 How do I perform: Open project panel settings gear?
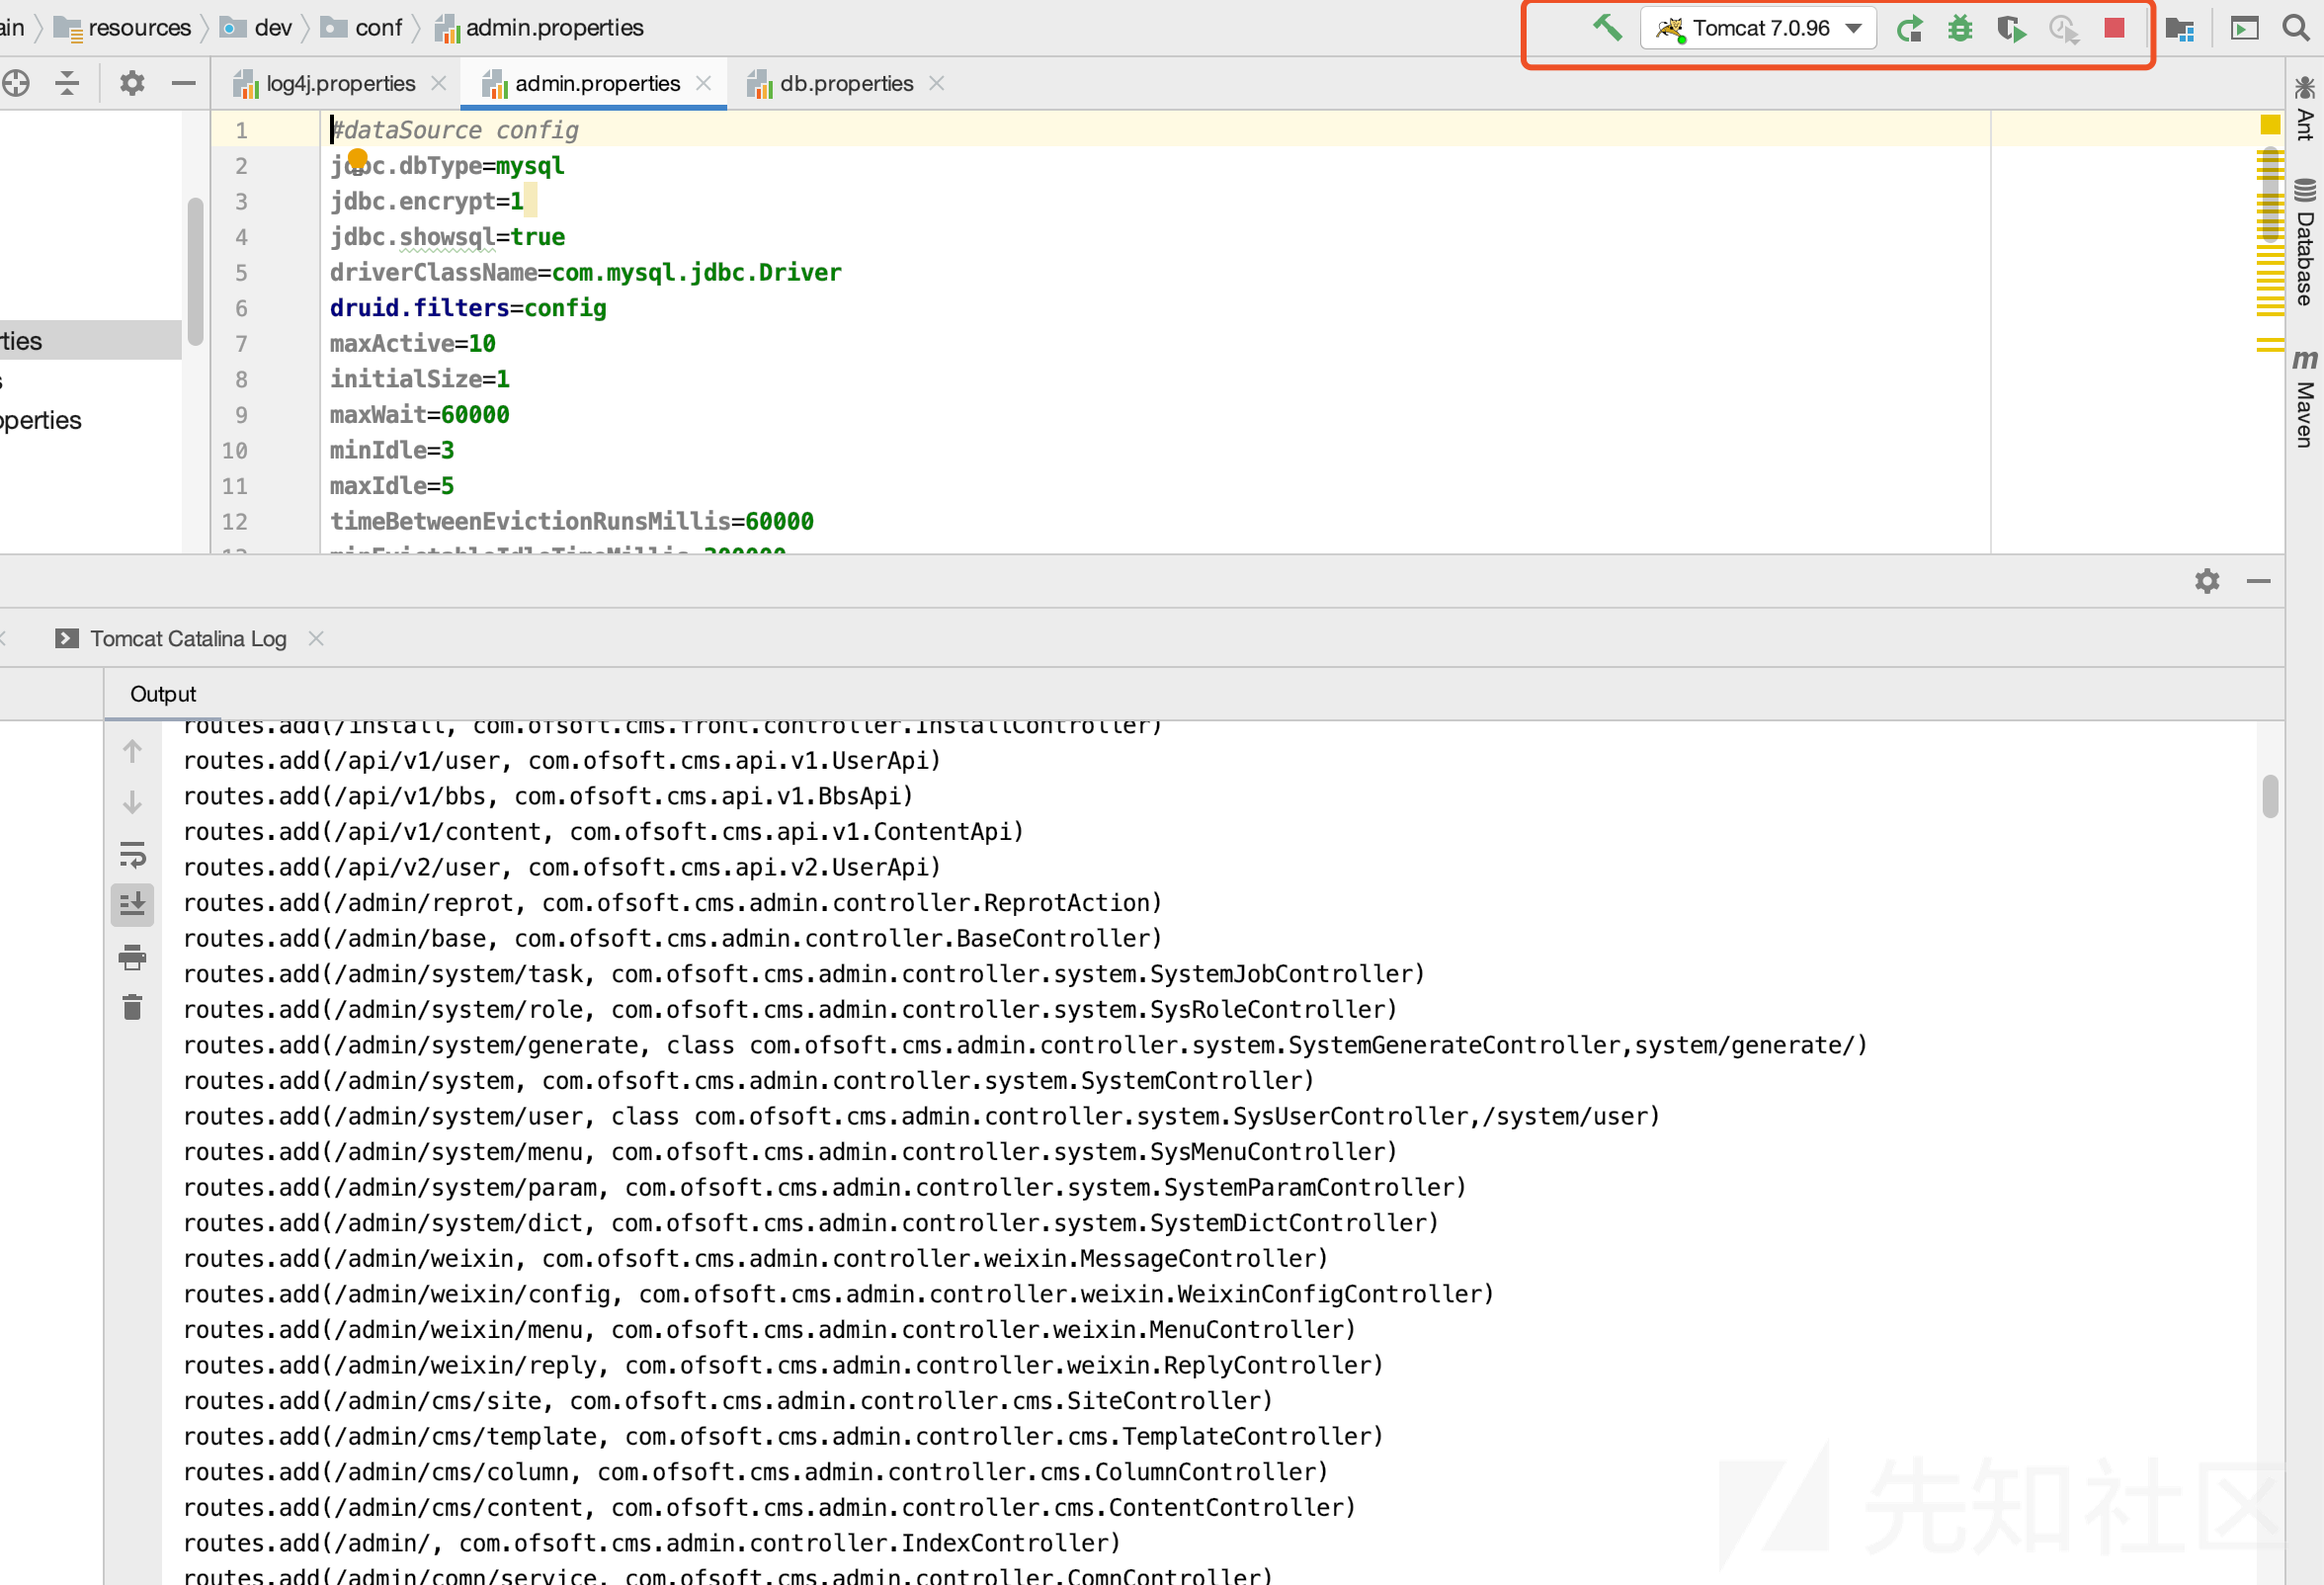(x=132, y=83)
